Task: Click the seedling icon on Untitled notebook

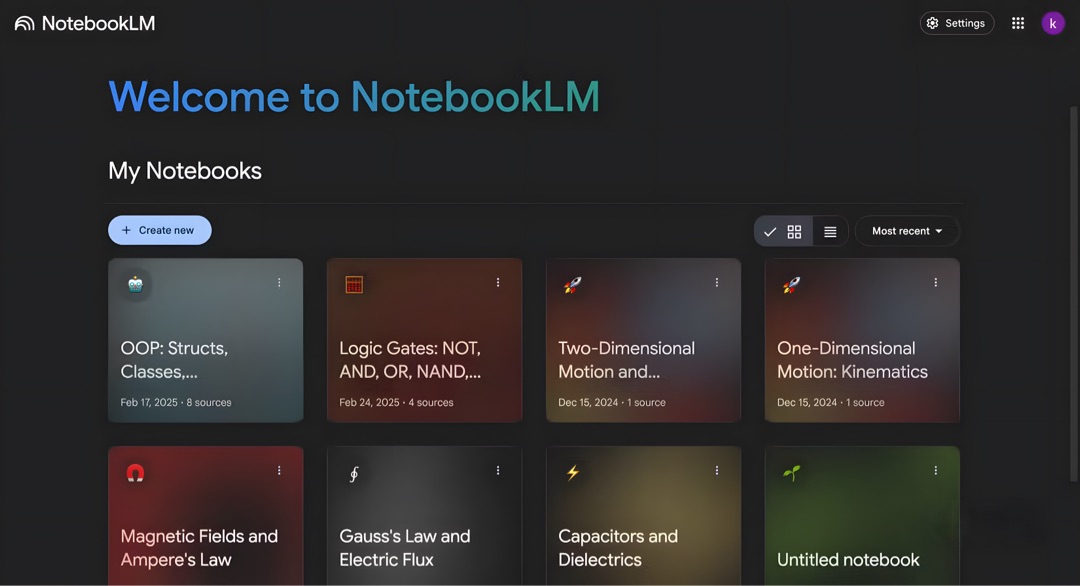Action: [791, 473]
